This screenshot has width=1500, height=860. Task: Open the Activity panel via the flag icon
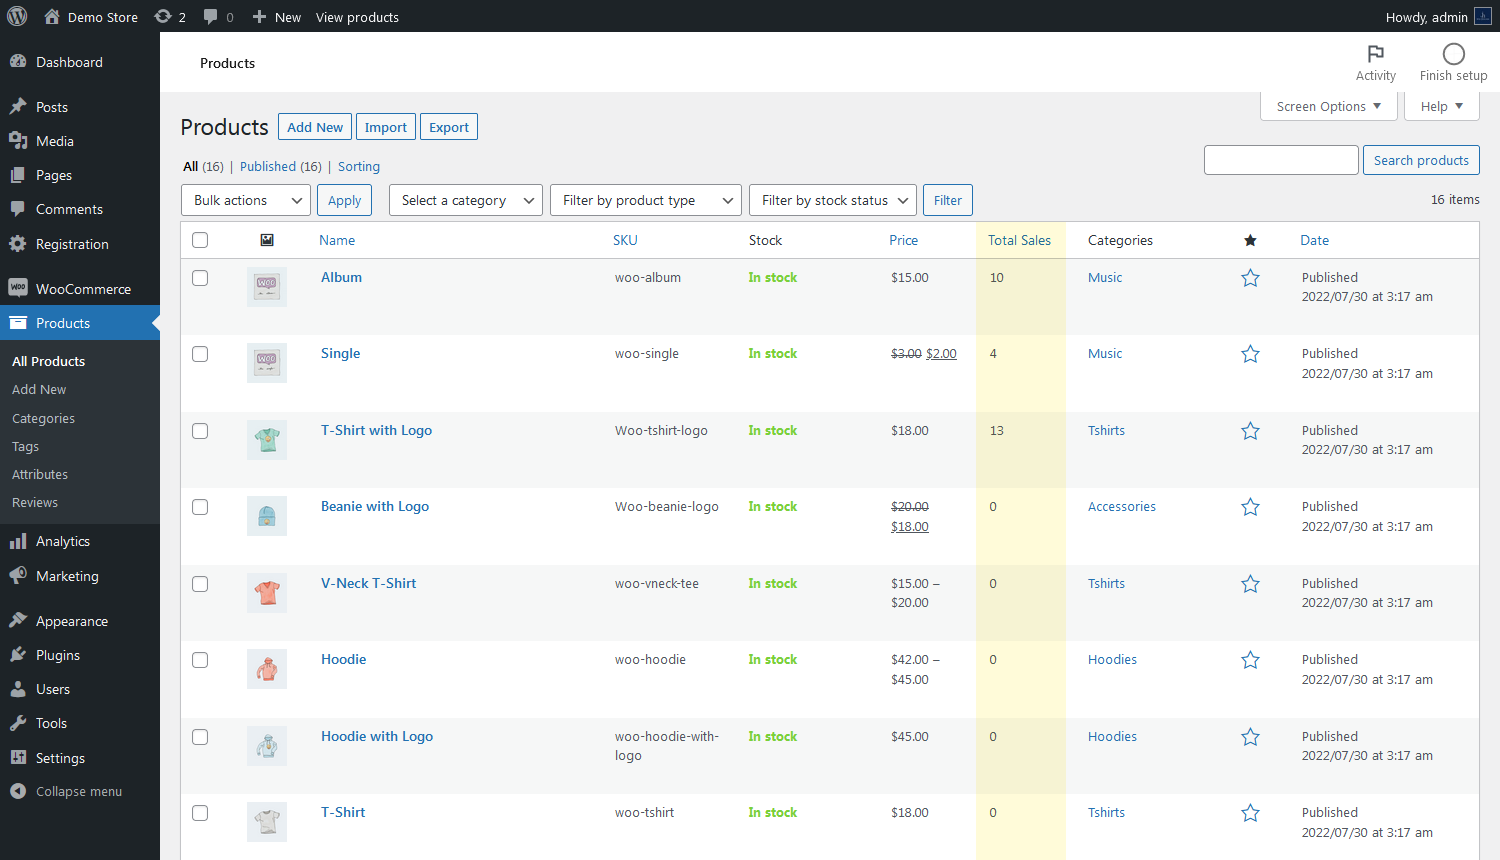[1375, 55]
